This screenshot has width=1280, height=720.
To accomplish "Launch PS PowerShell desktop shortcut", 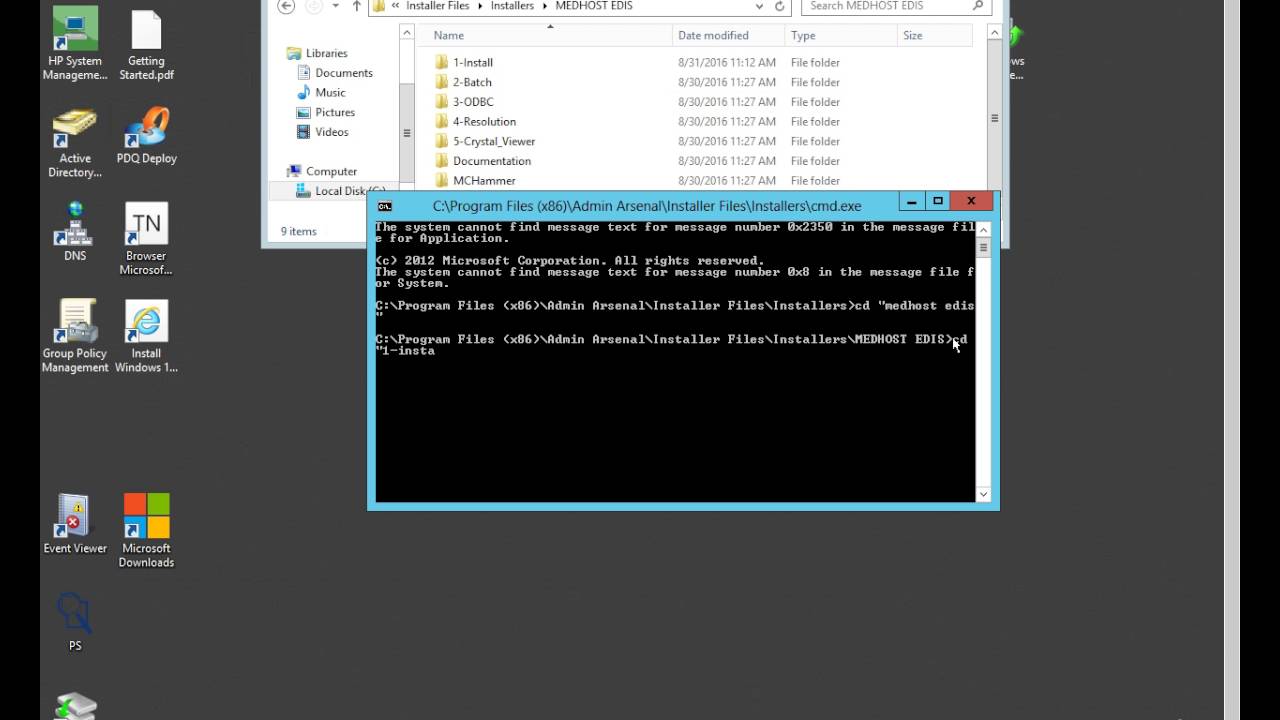I will (x=75, y=622).
